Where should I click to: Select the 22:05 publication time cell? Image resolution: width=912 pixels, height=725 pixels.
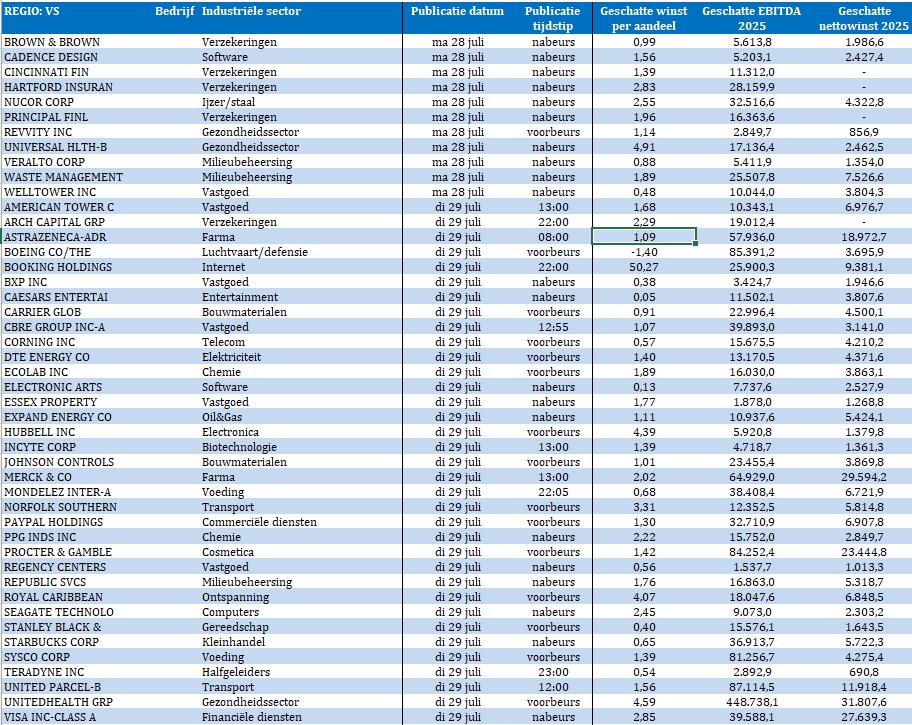(553, 492)
